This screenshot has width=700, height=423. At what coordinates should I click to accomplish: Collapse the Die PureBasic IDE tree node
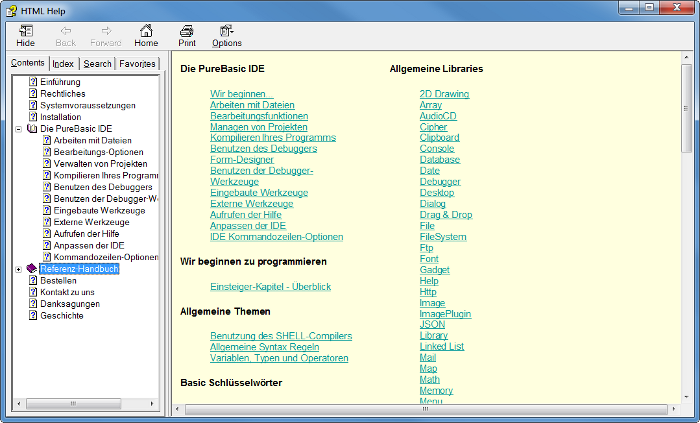pos(18,129)
